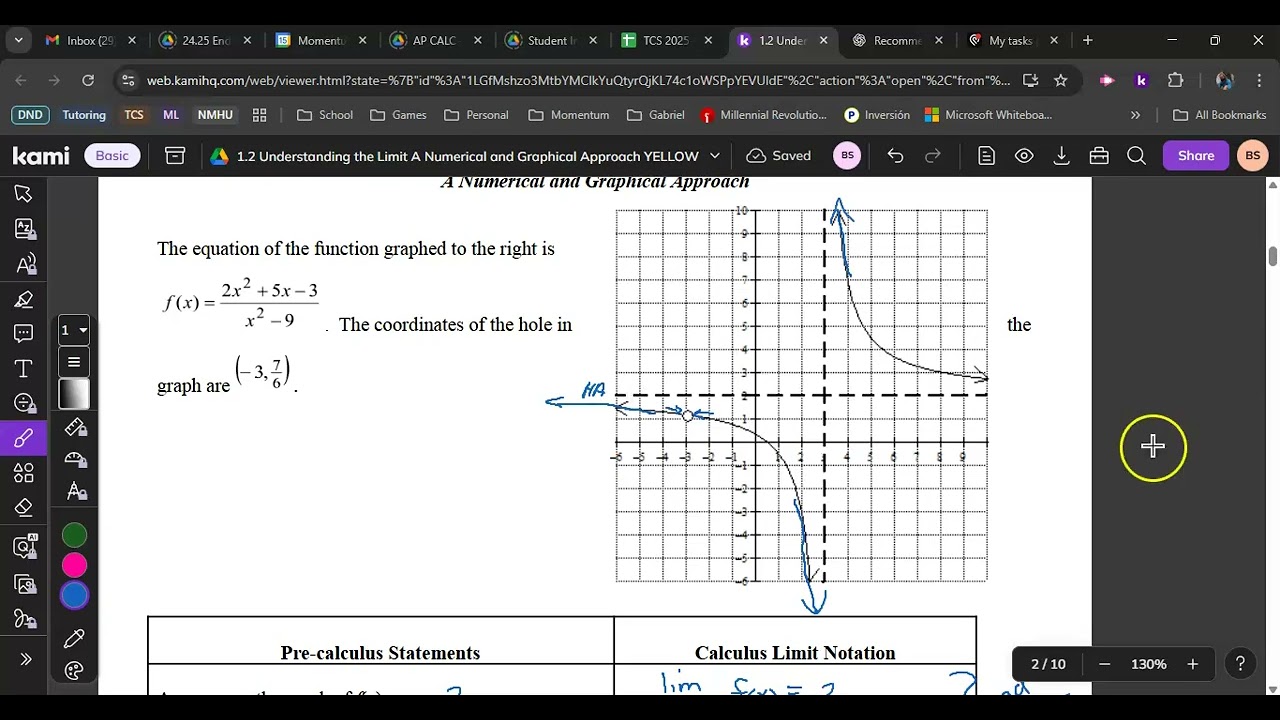Viewport: 1280px width, 720px height.
Task: Select the protractor drawing aid
Action: (75, 459)
